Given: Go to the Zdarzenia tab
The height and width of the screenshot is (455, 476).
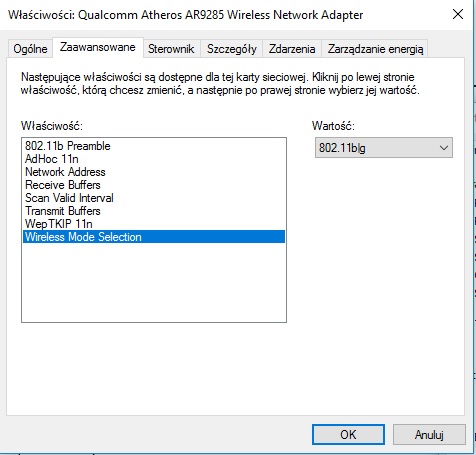Looking at the screenshot, I should [x=292, y=49].
